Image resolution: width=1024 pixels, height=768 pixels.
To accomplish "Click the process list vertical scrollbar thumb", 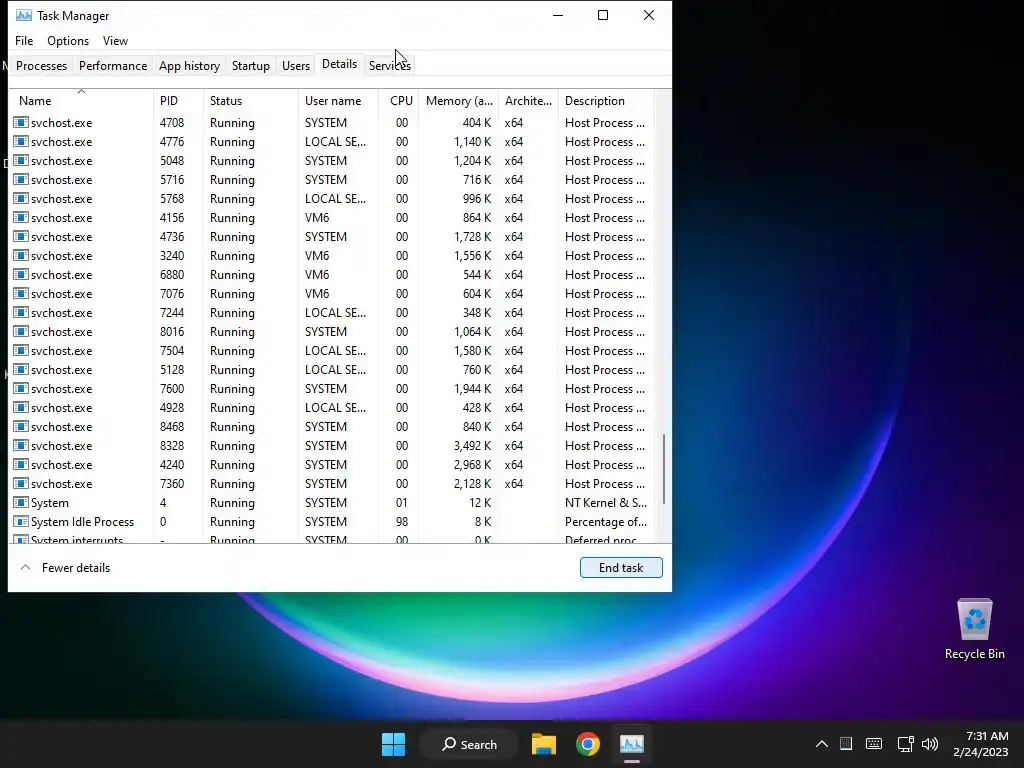I will [x=664, y=469].
